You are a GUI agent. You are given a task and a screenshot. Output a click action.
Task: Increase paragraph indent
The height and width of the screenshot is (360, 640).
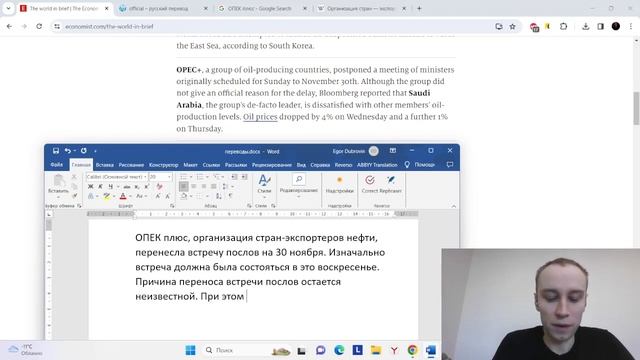pos(244,177)
